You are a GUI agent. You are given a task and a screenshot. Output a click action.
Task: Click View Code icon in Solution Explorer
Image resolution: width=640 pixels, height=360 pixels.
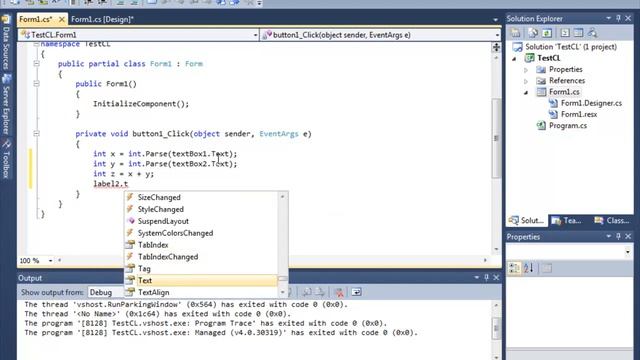coord(565,33)
